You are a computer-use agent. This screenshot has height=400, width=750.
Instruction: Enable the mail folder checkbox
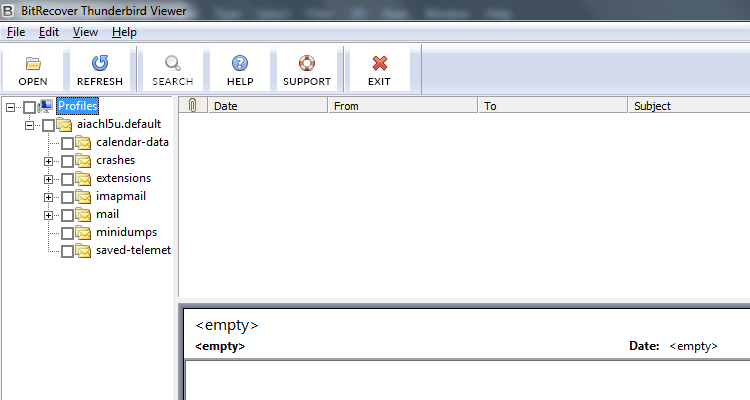(67, 215)
